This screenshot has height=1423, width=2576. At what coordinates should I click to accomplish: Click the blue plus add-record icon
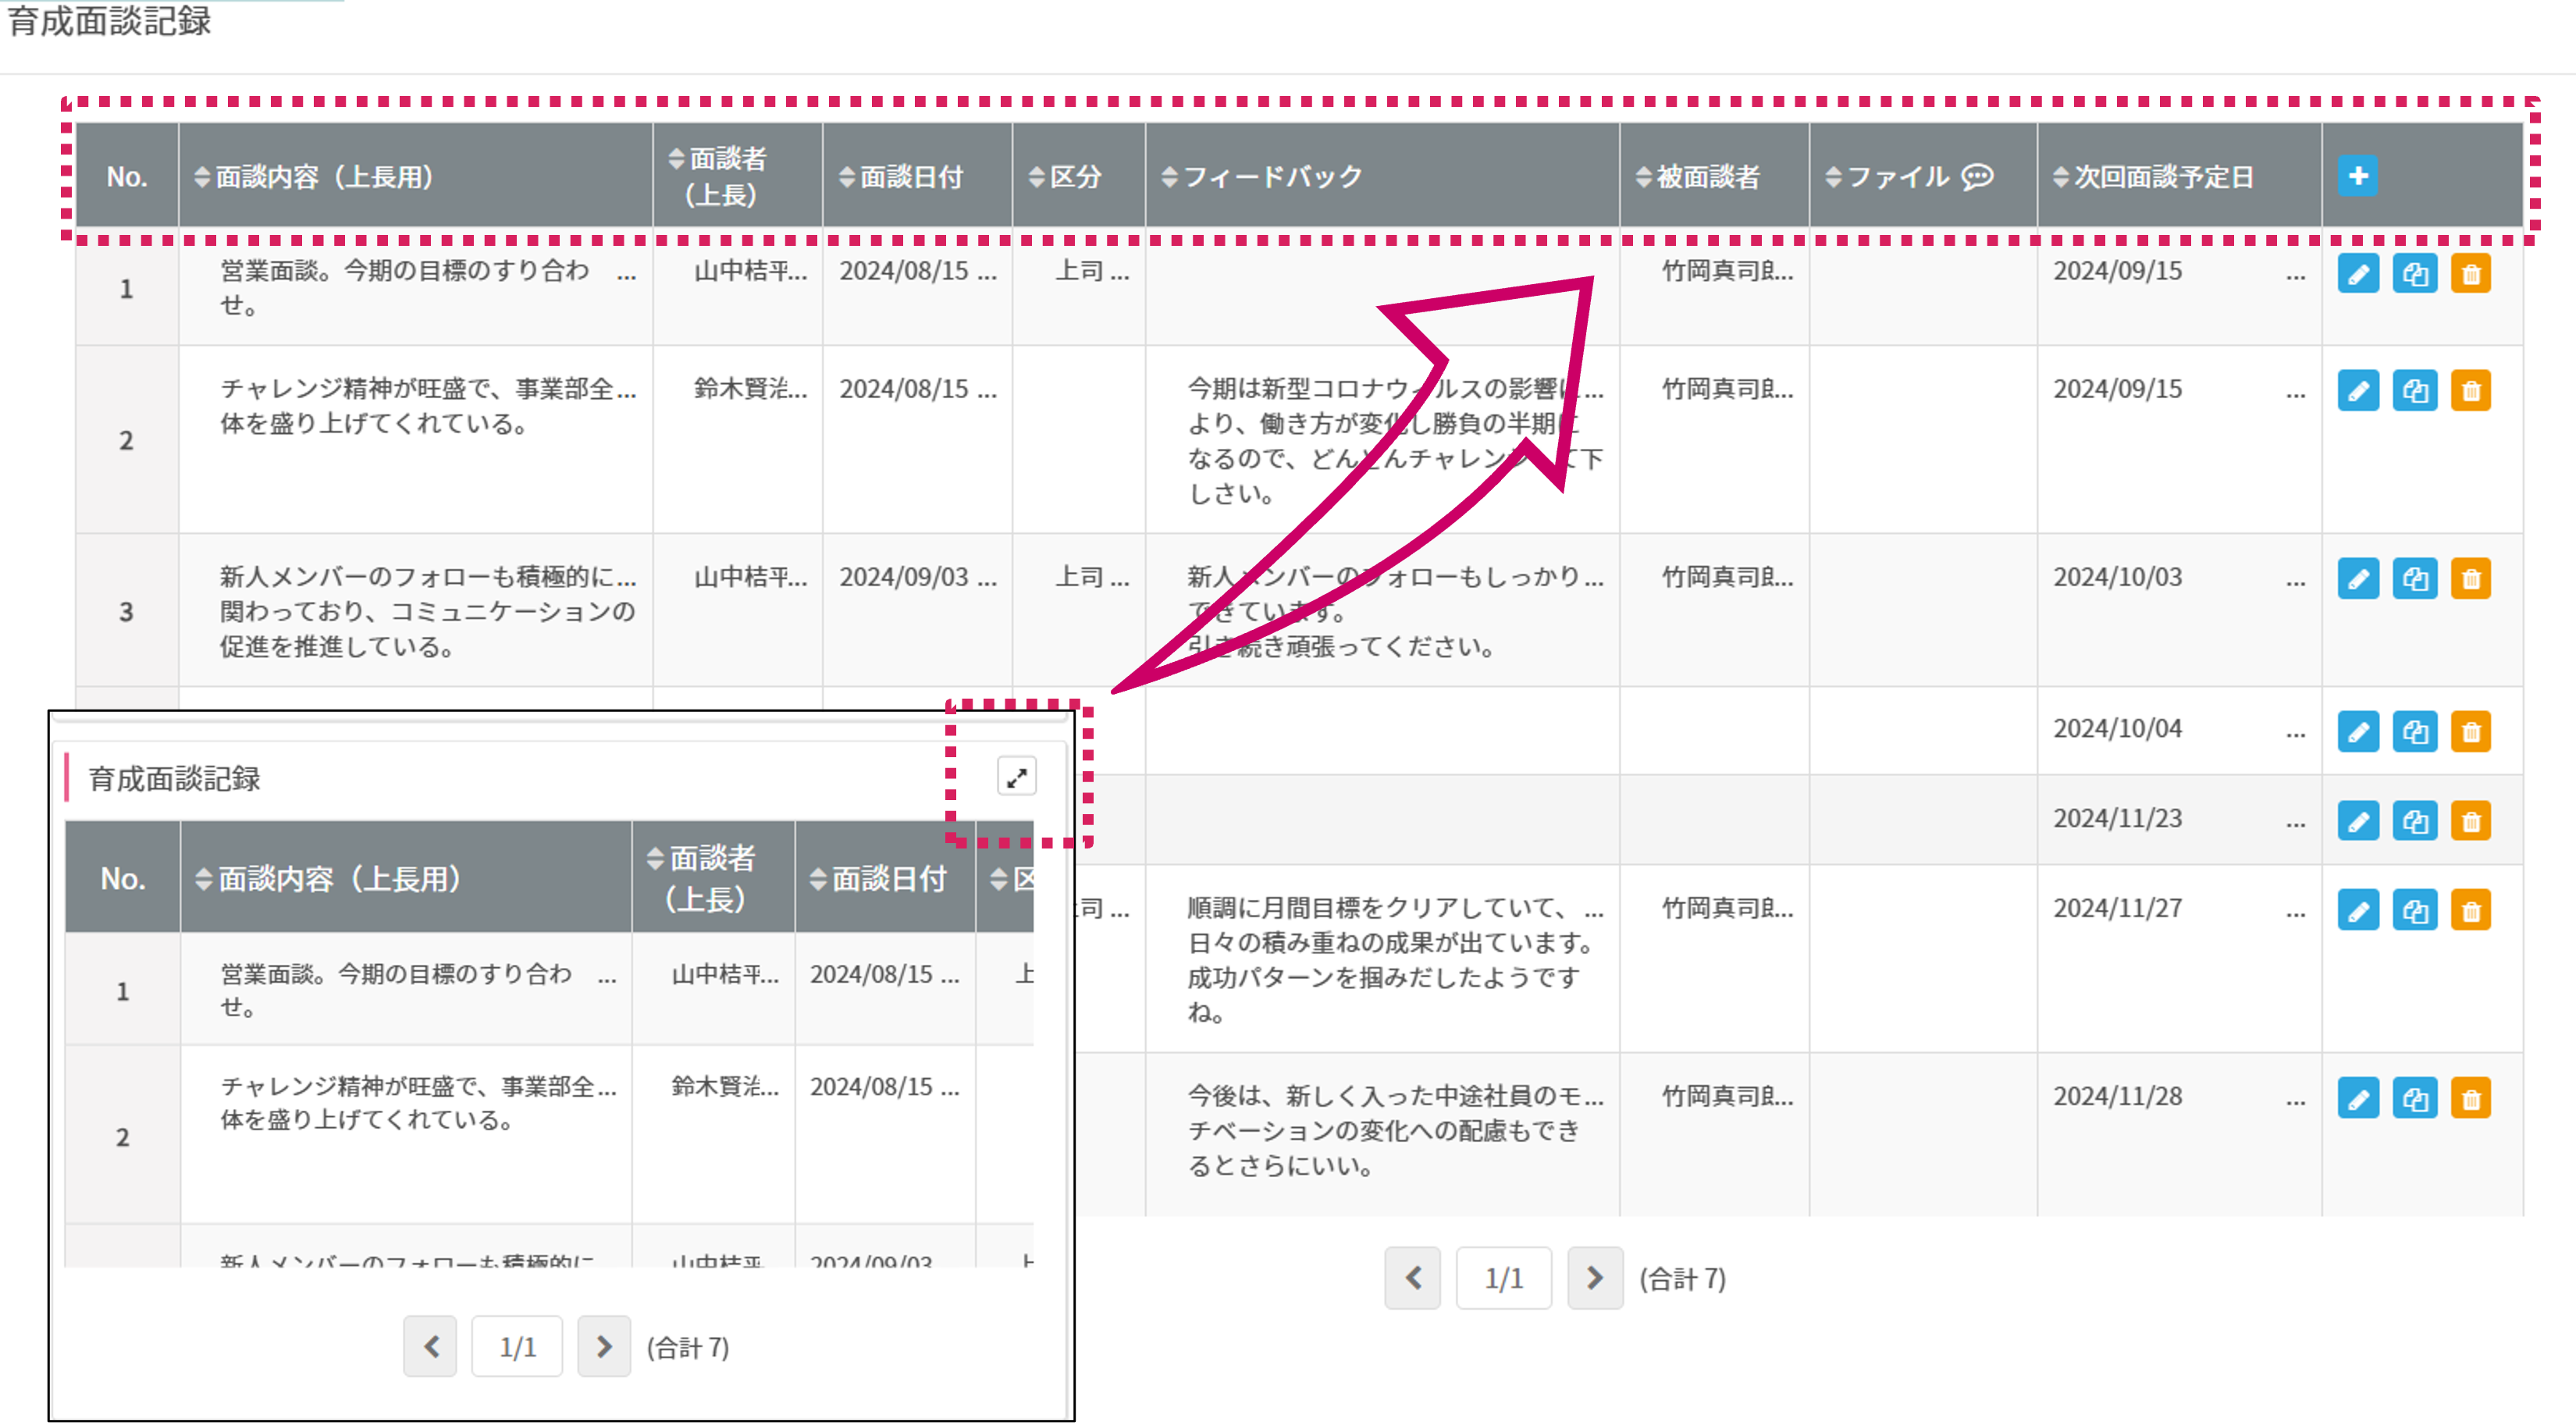[2357, 176]
